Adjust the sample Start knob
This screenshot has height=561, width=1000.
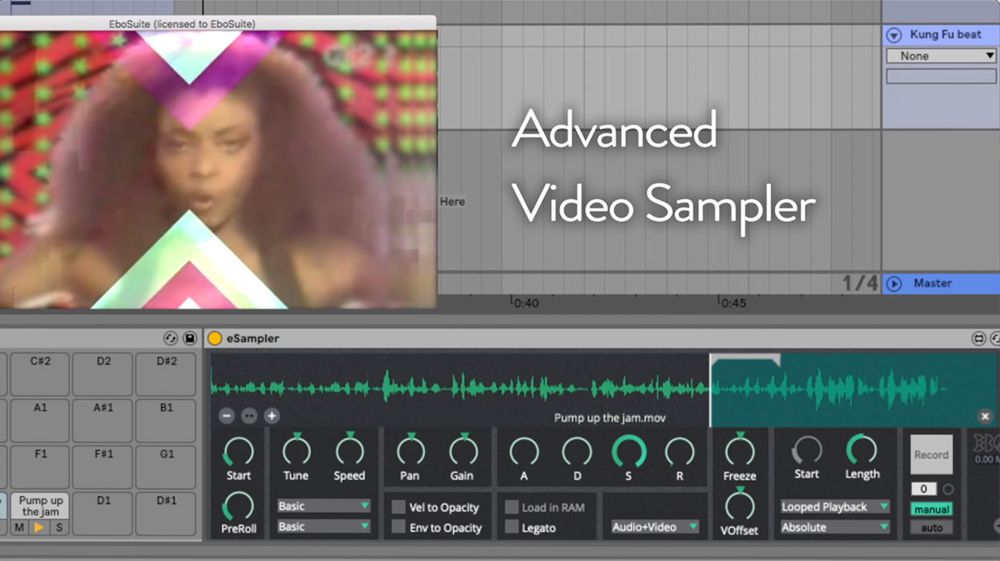tap(239, 452)
